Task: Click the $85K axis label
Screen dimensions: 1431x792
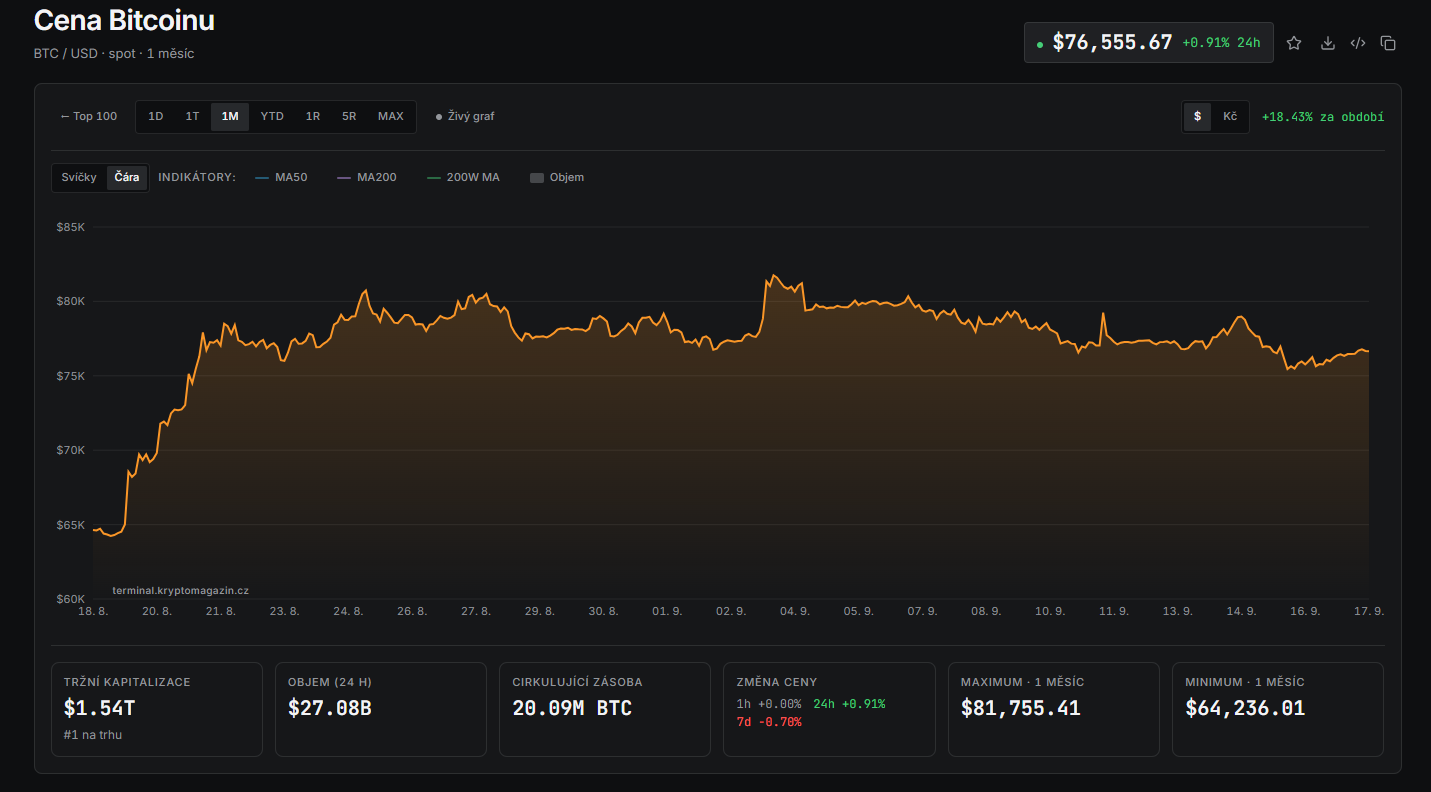Action: [71, 227]
